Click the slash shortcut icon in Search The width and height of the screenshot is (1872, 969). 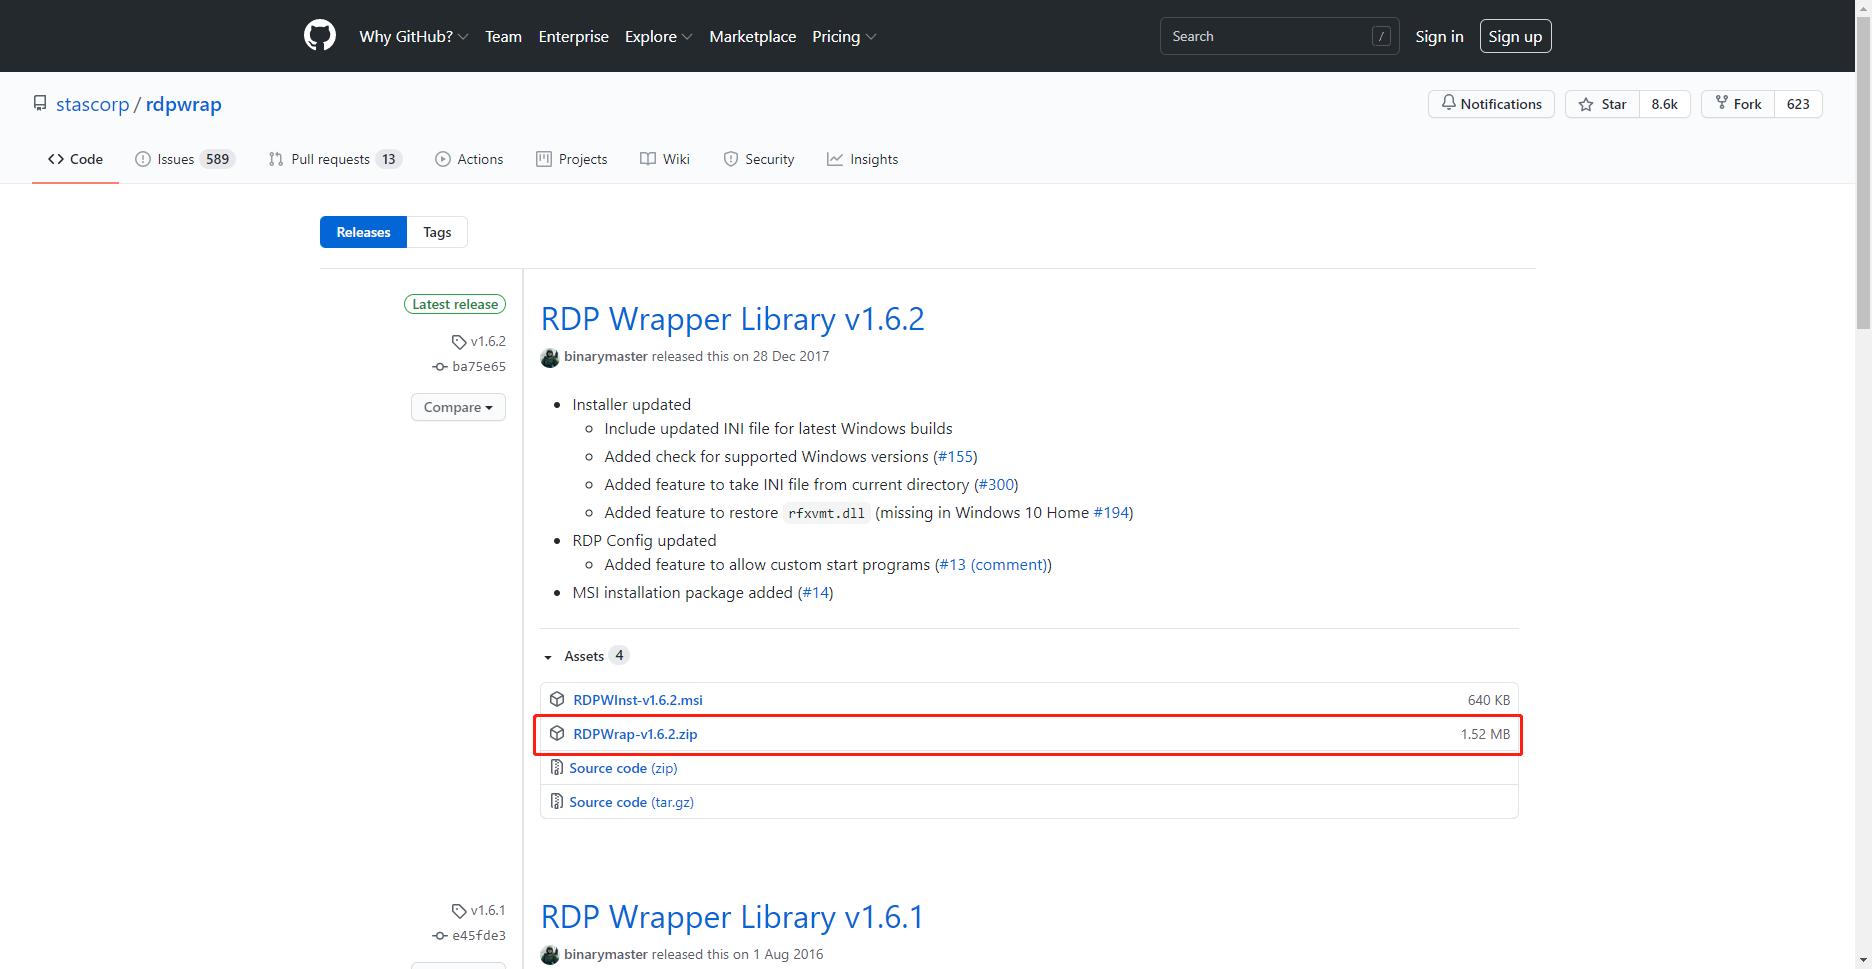[x=1381, y=36]
